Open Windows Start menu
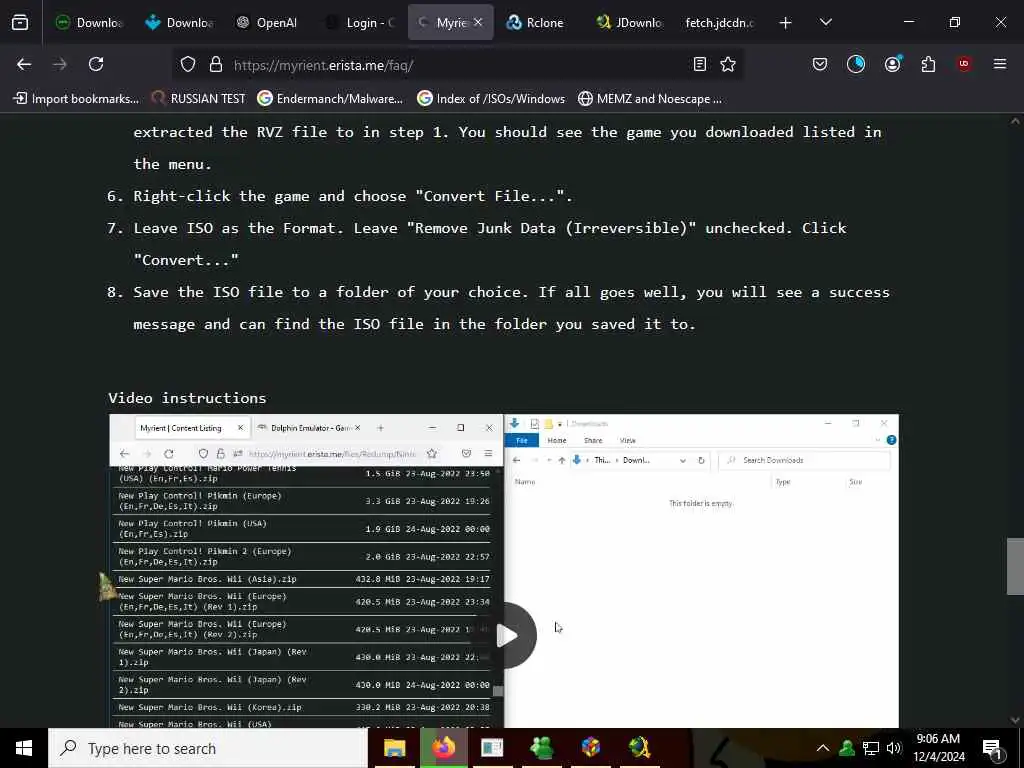This screenshot has height=768, width=1024. pyautogui.click(x=24, y=748)
